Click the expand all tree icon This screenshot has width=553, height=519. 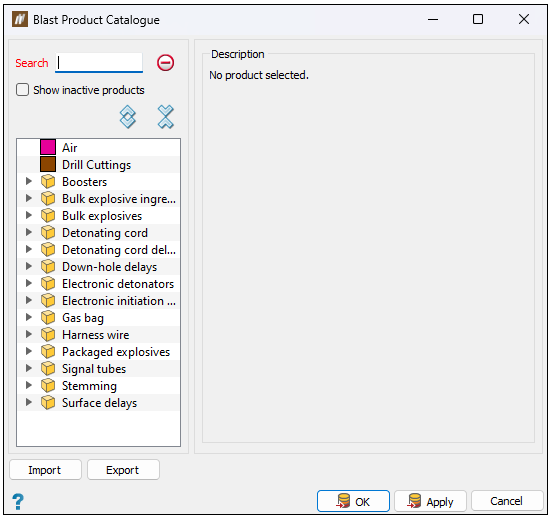(x=128, y=117)
